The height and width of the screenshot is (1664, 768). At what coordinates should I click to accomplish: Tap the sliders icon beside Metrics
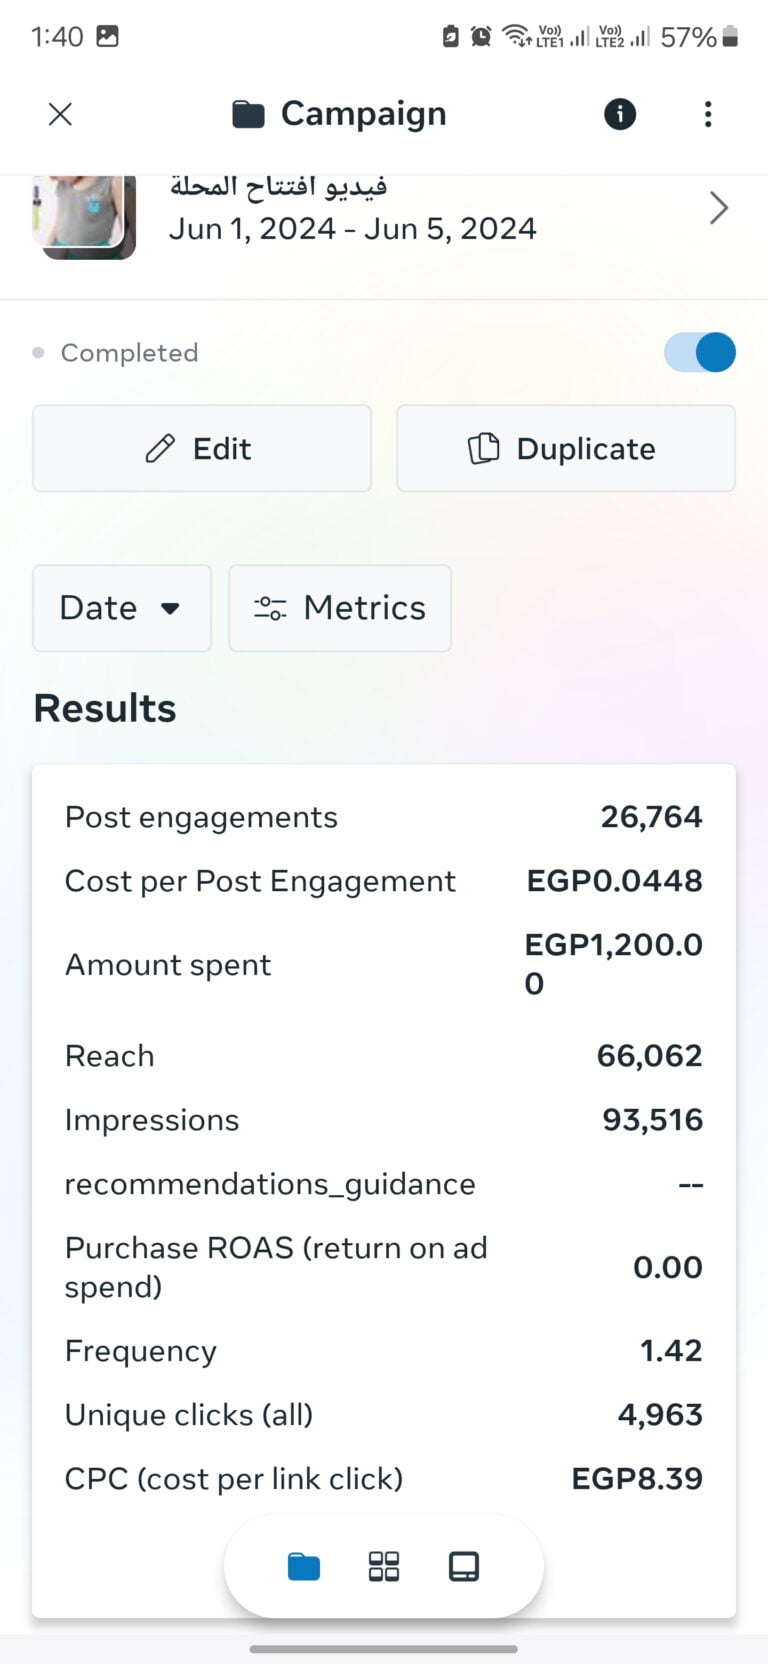(270, 608)
